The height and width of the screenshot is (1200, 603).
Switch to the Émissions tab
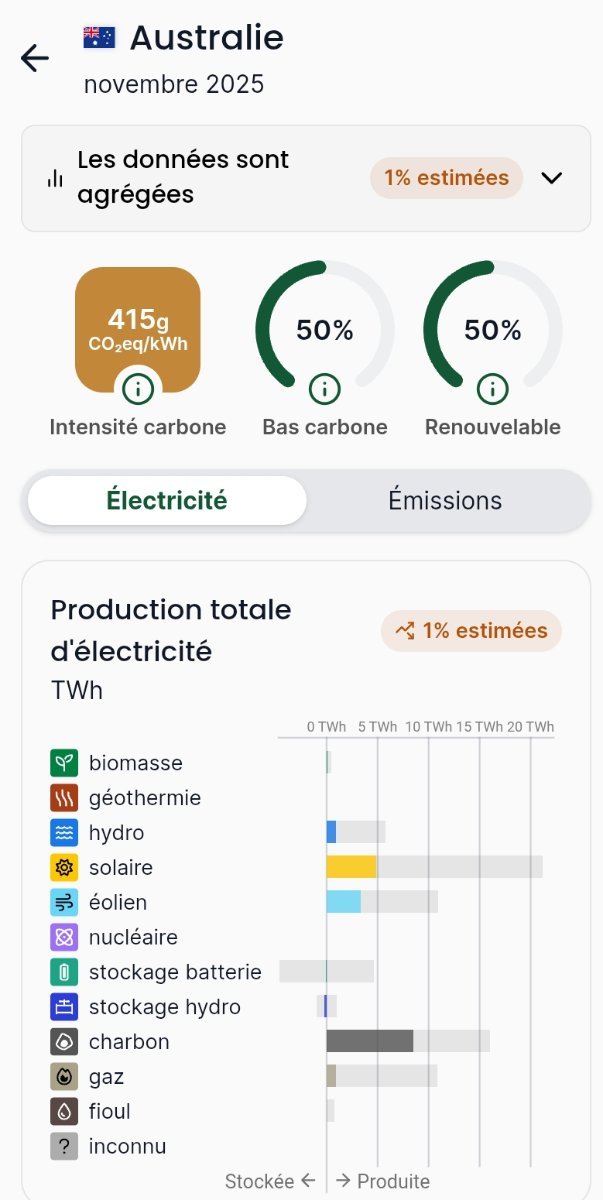point(445,500)
